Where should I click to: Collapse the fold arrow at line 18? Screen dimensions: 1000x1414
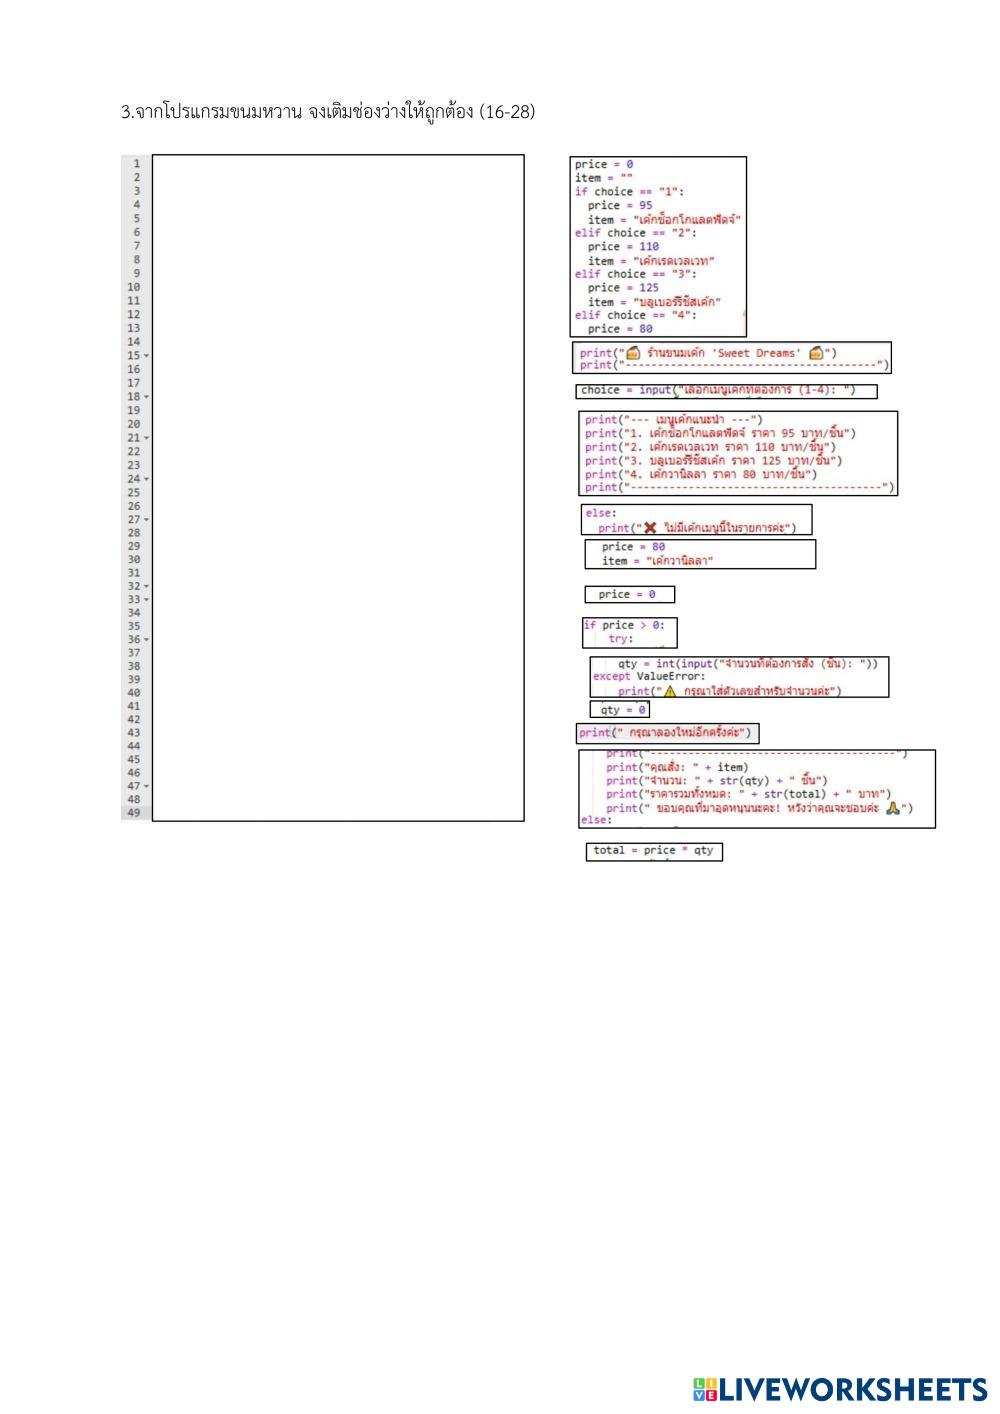coord(147,397)
